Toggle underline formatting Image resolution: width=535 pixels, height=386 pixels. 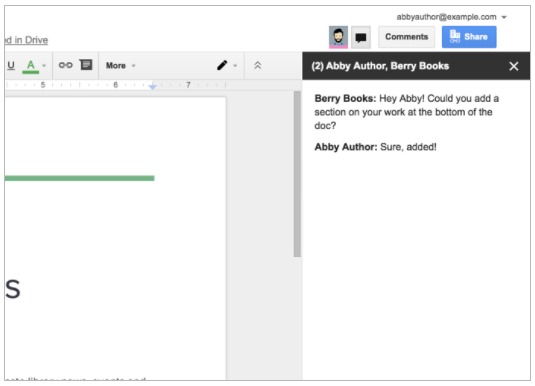(11, 65)
